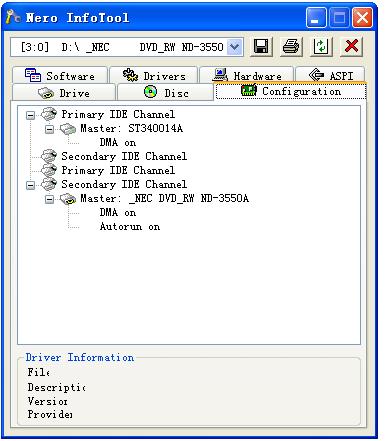Click the Provider label in Driver Information
Viewport: 387px width, 441px height.
coord(50,414)
